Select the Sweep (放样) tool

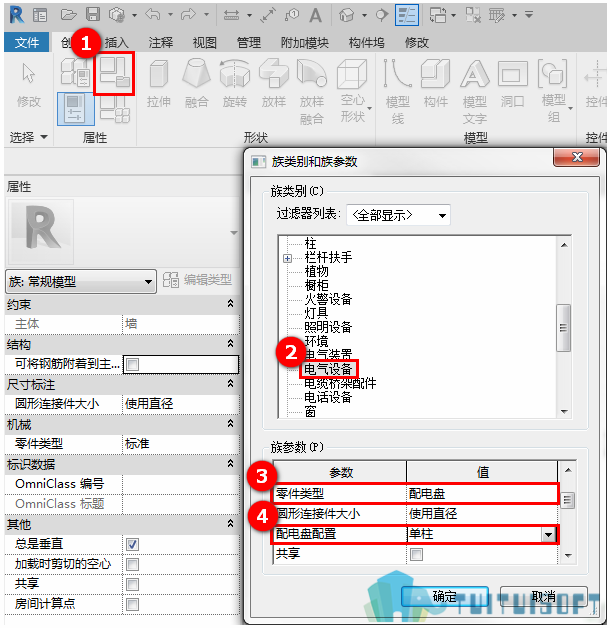tap(274, 85)
